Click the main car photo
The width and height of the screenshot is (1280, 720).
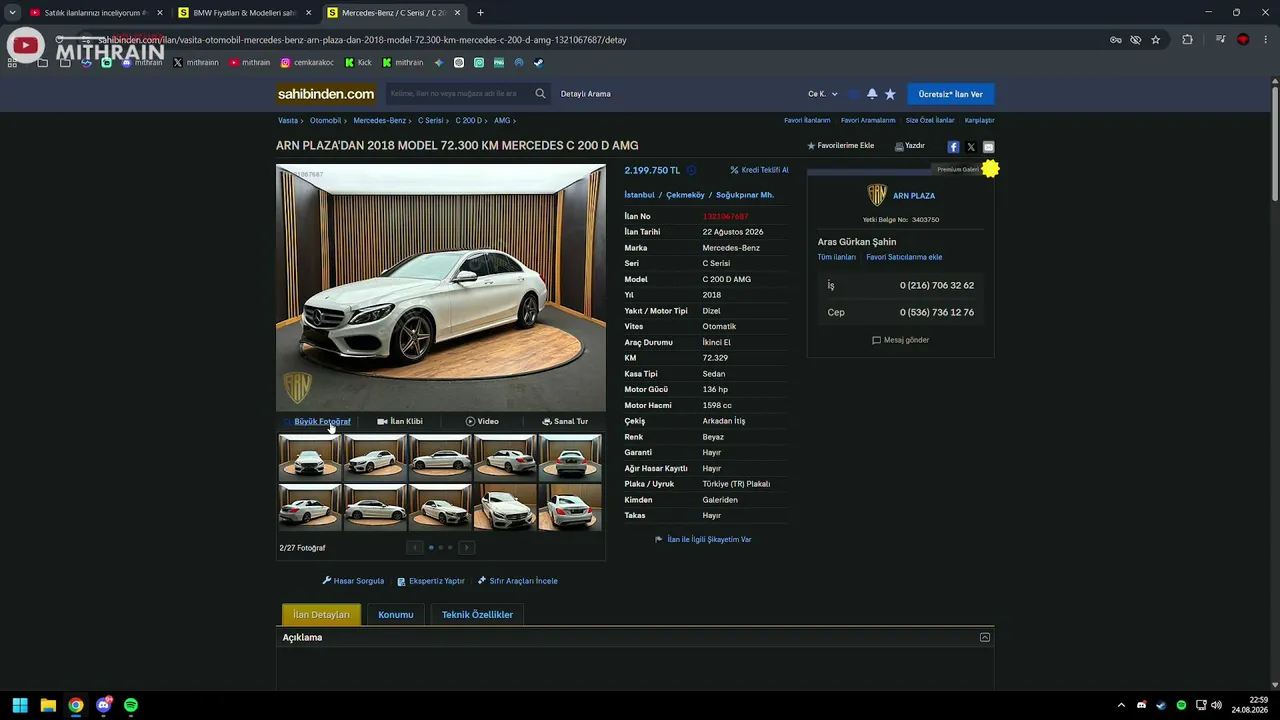tap(441, 288)
